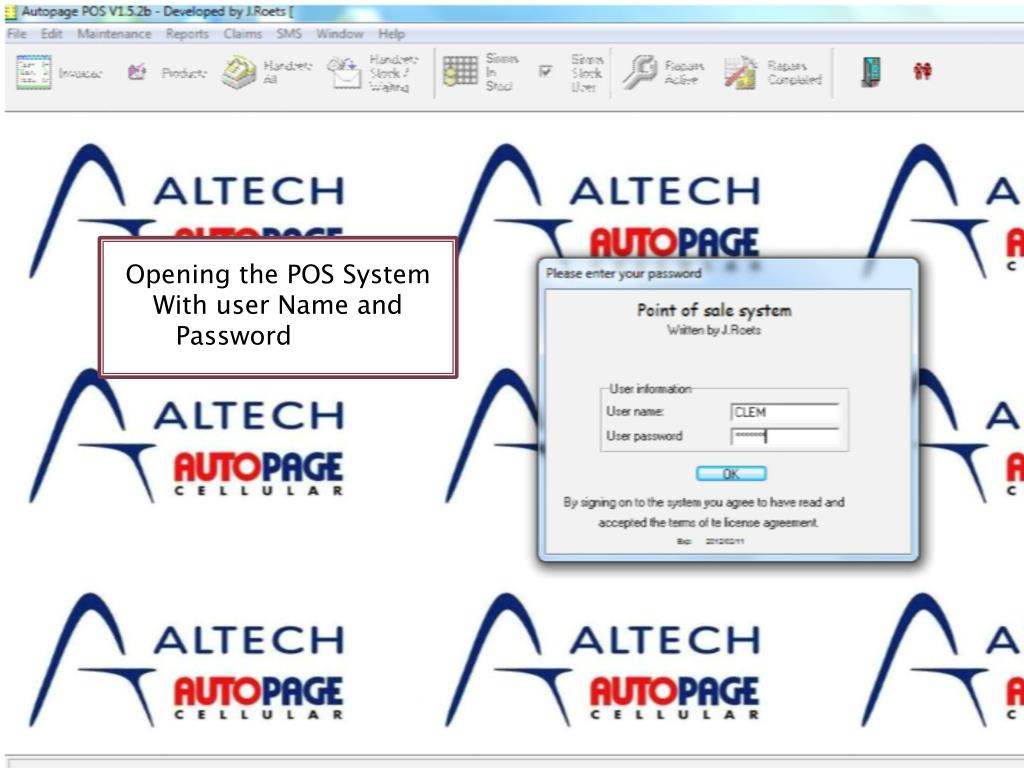Open the SMS menu
This screenshot has width=1024, height=768.
(x=289, y=34)
